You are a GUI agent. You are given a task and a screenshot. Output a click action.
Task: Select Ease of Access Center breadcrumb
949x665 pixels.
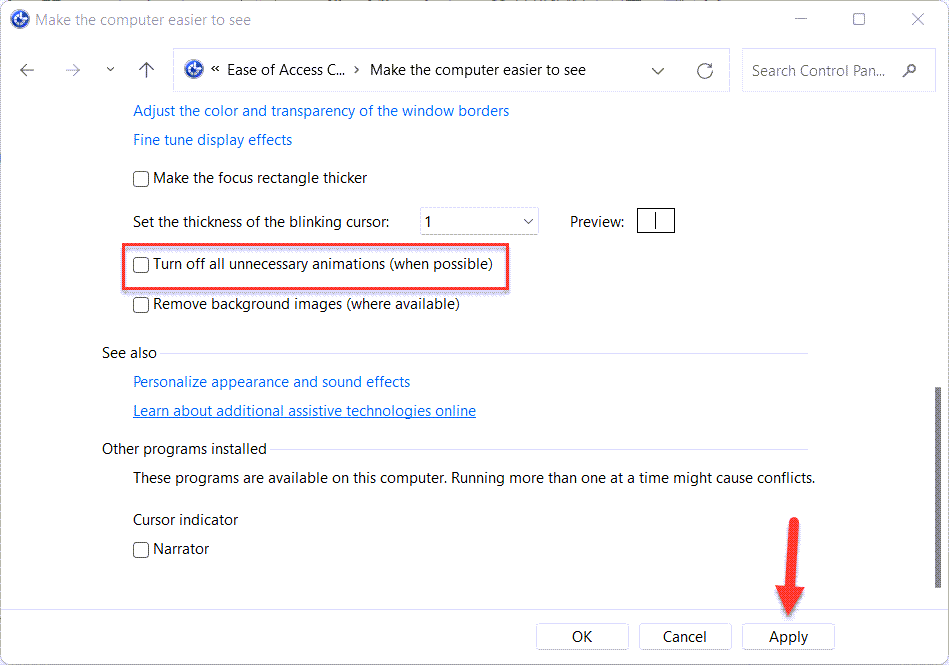coord(286,70)
